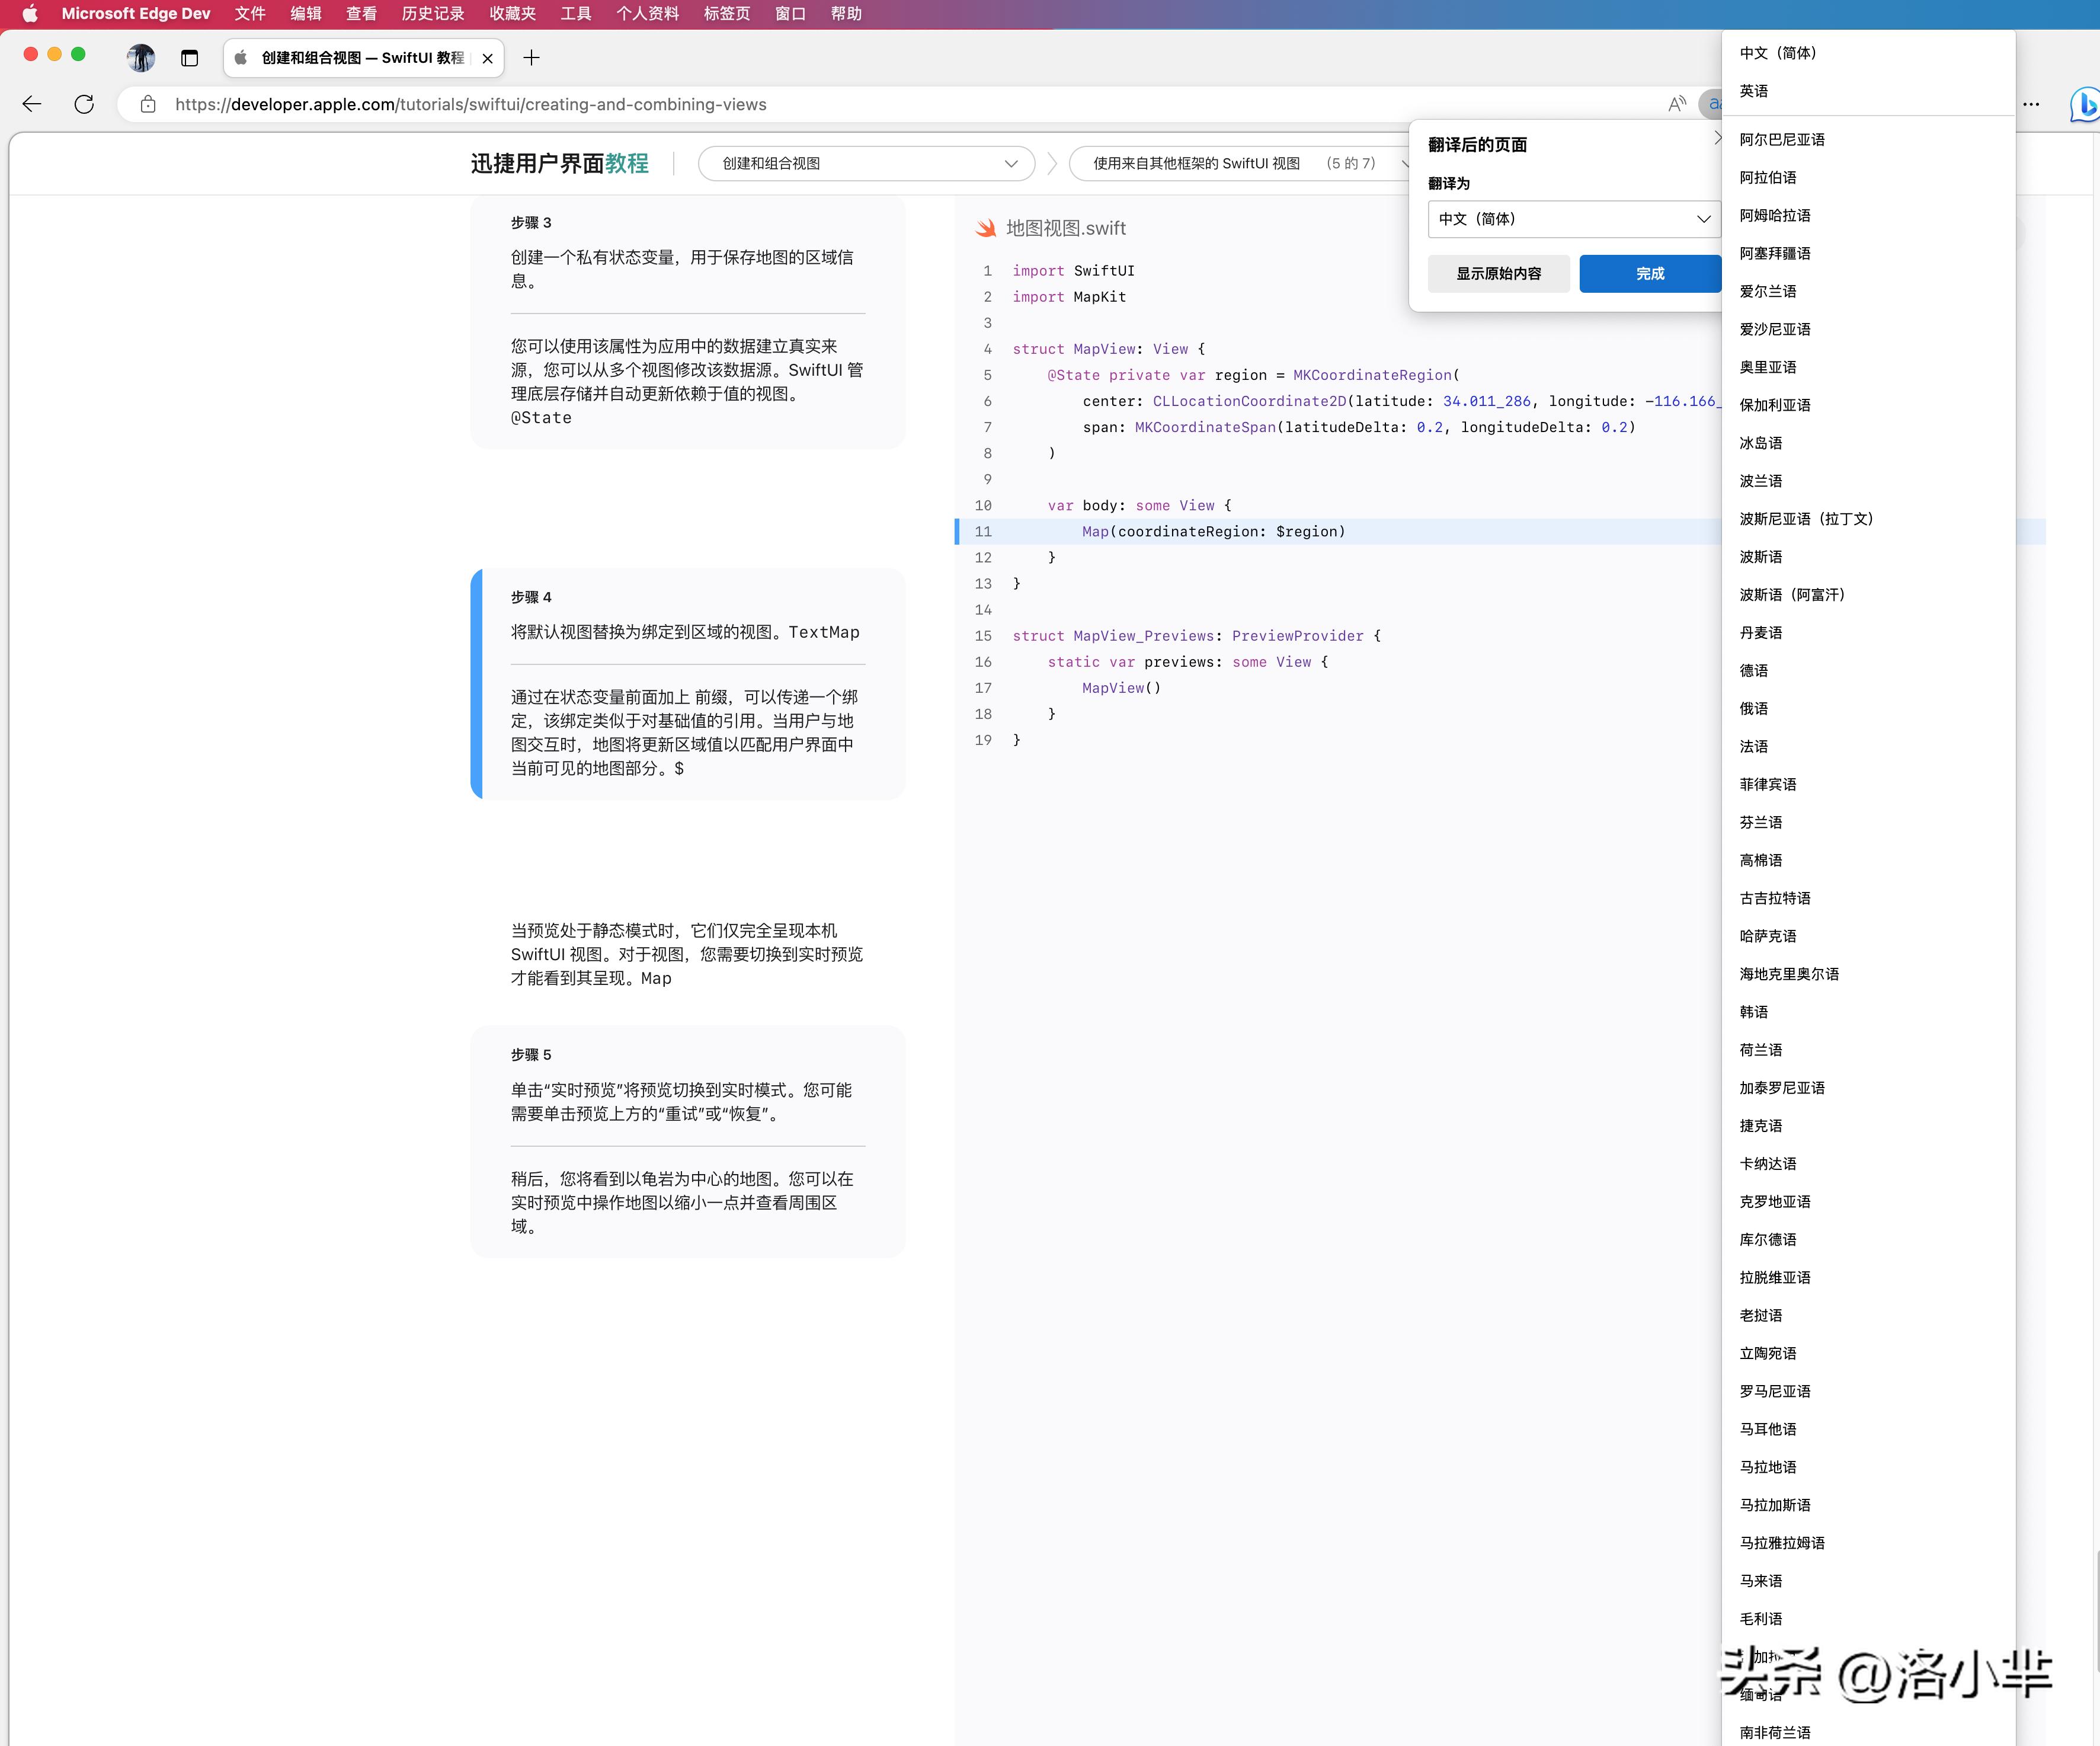This screenshot has height=1746, width=2100.
Task: Open the tab actions menu icon
Action: click(189, 58)
